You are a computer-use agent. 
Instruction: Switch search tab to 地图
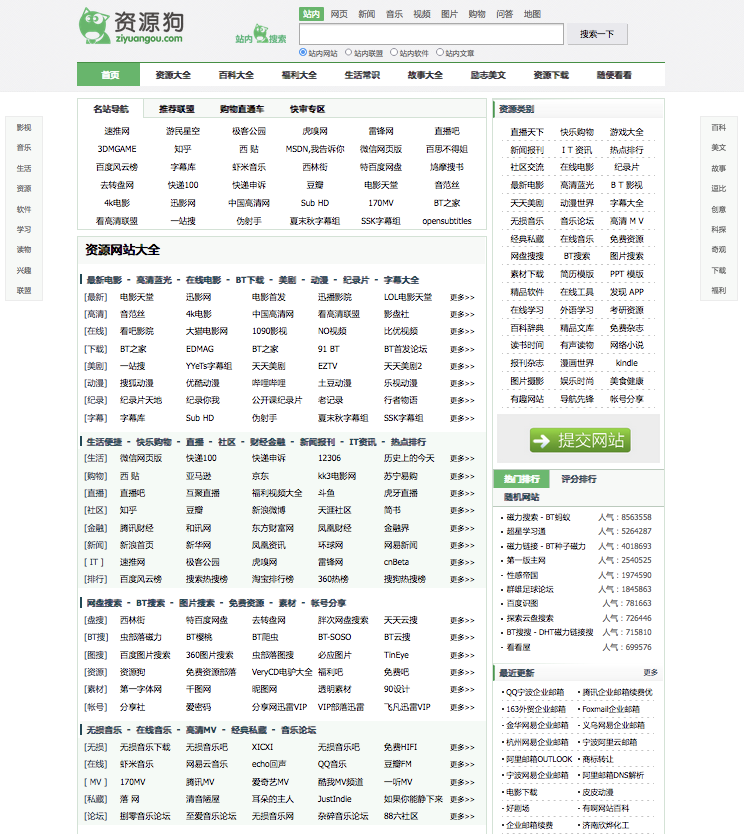pos(532,14)
